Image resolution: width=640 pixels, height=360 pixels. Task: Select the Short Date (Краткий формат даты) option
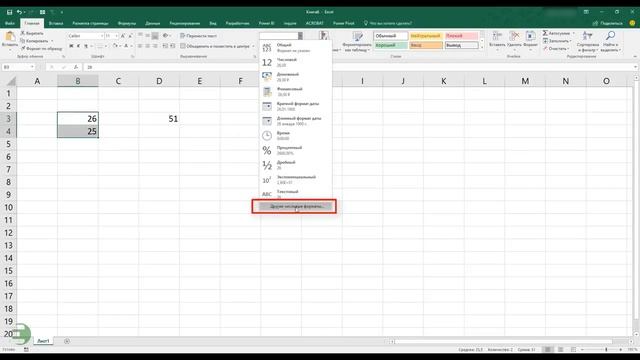pos(296,107)
